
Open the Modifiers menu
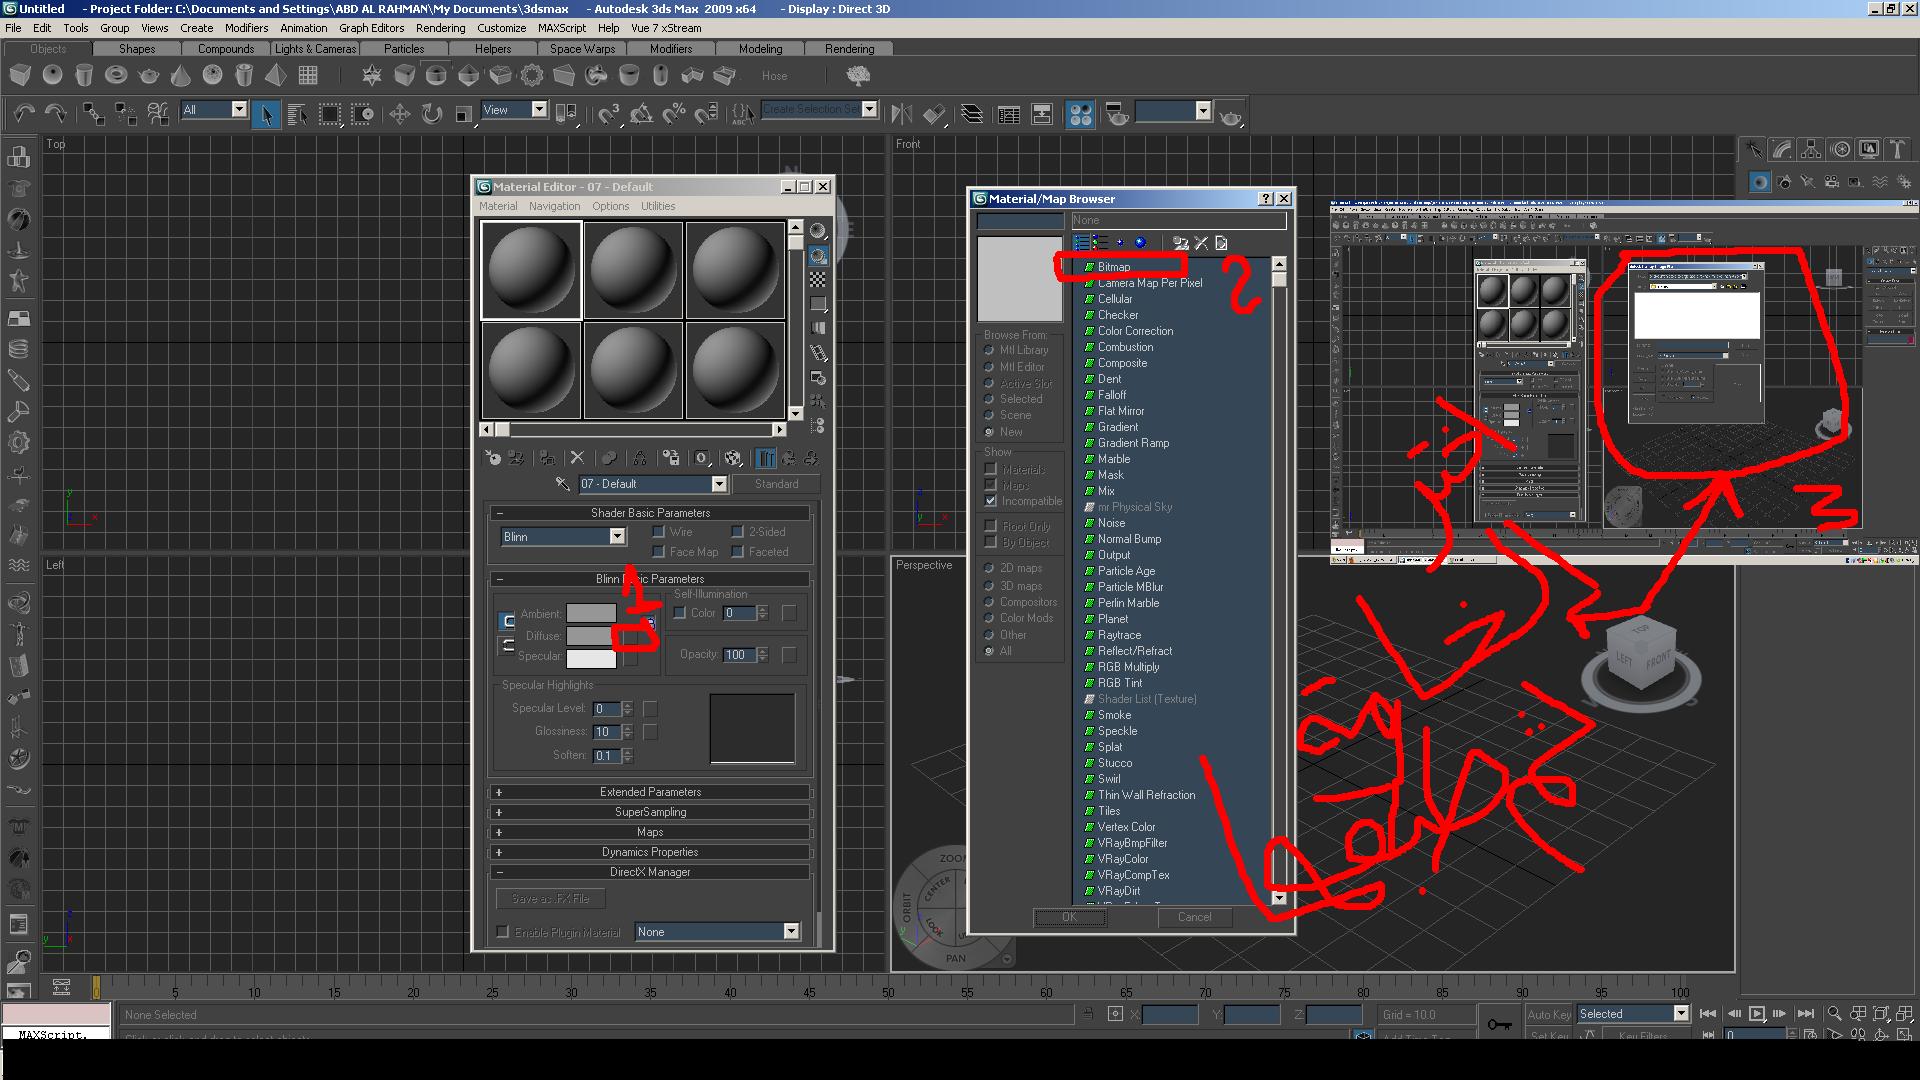tap(246, 28)
